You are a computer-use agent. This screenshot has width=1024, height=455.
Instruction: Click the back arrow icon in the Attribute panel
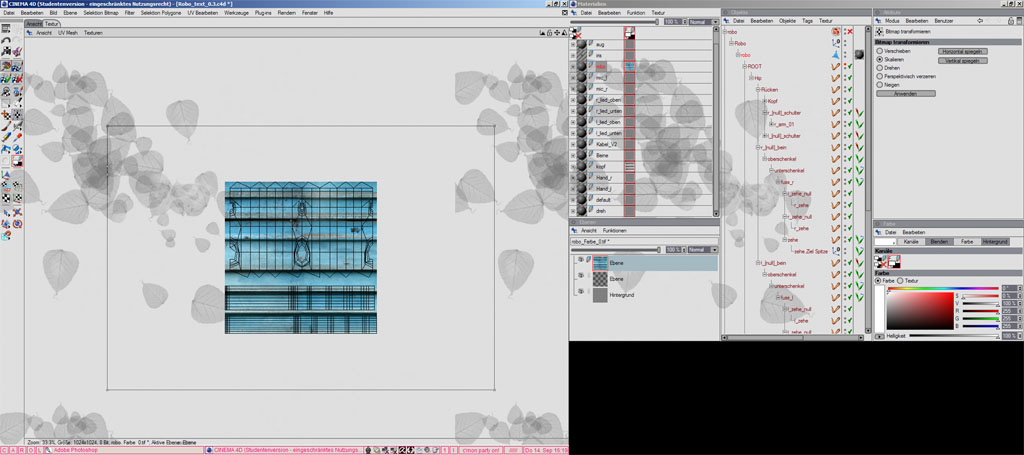click(x=980, y=21)
